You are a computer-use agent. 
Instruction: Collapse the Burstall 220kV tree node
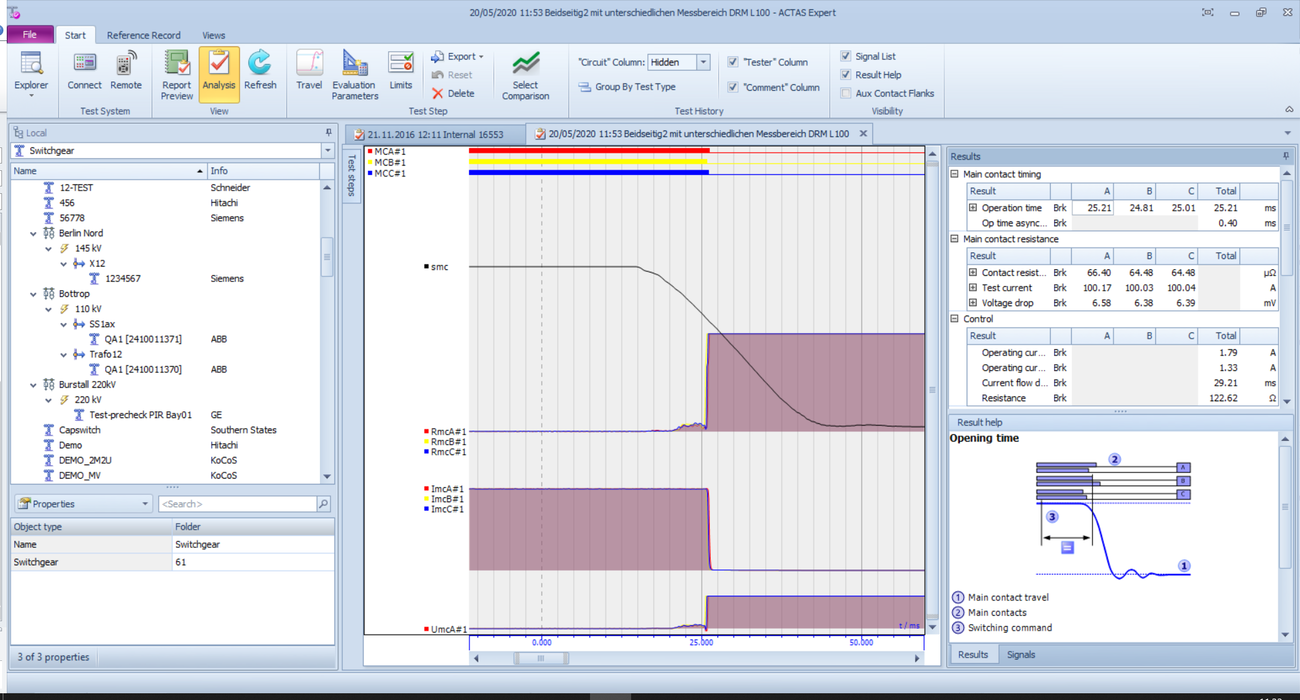pos(34,385)
